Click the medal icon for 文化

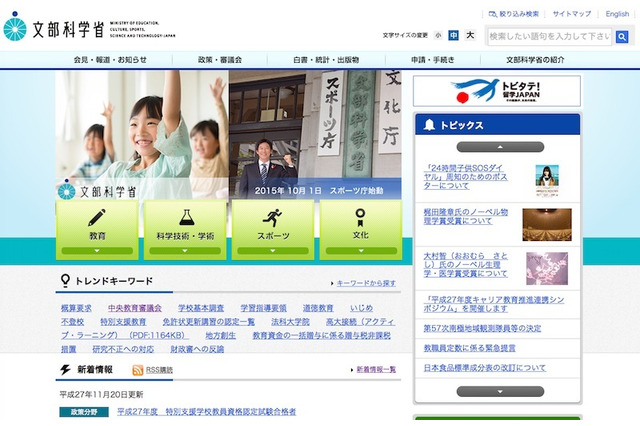pos(360,217)
